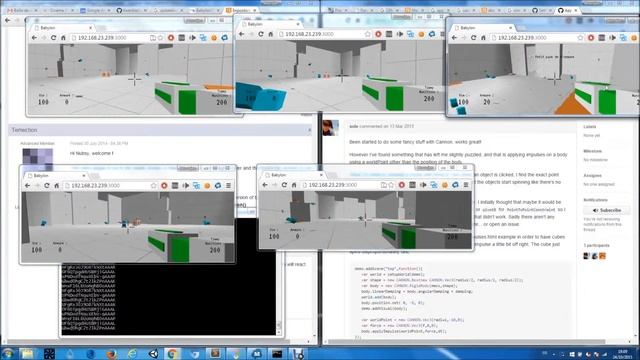
Task: Click horizontal scrollbar of left background browser
Action: 148,341
